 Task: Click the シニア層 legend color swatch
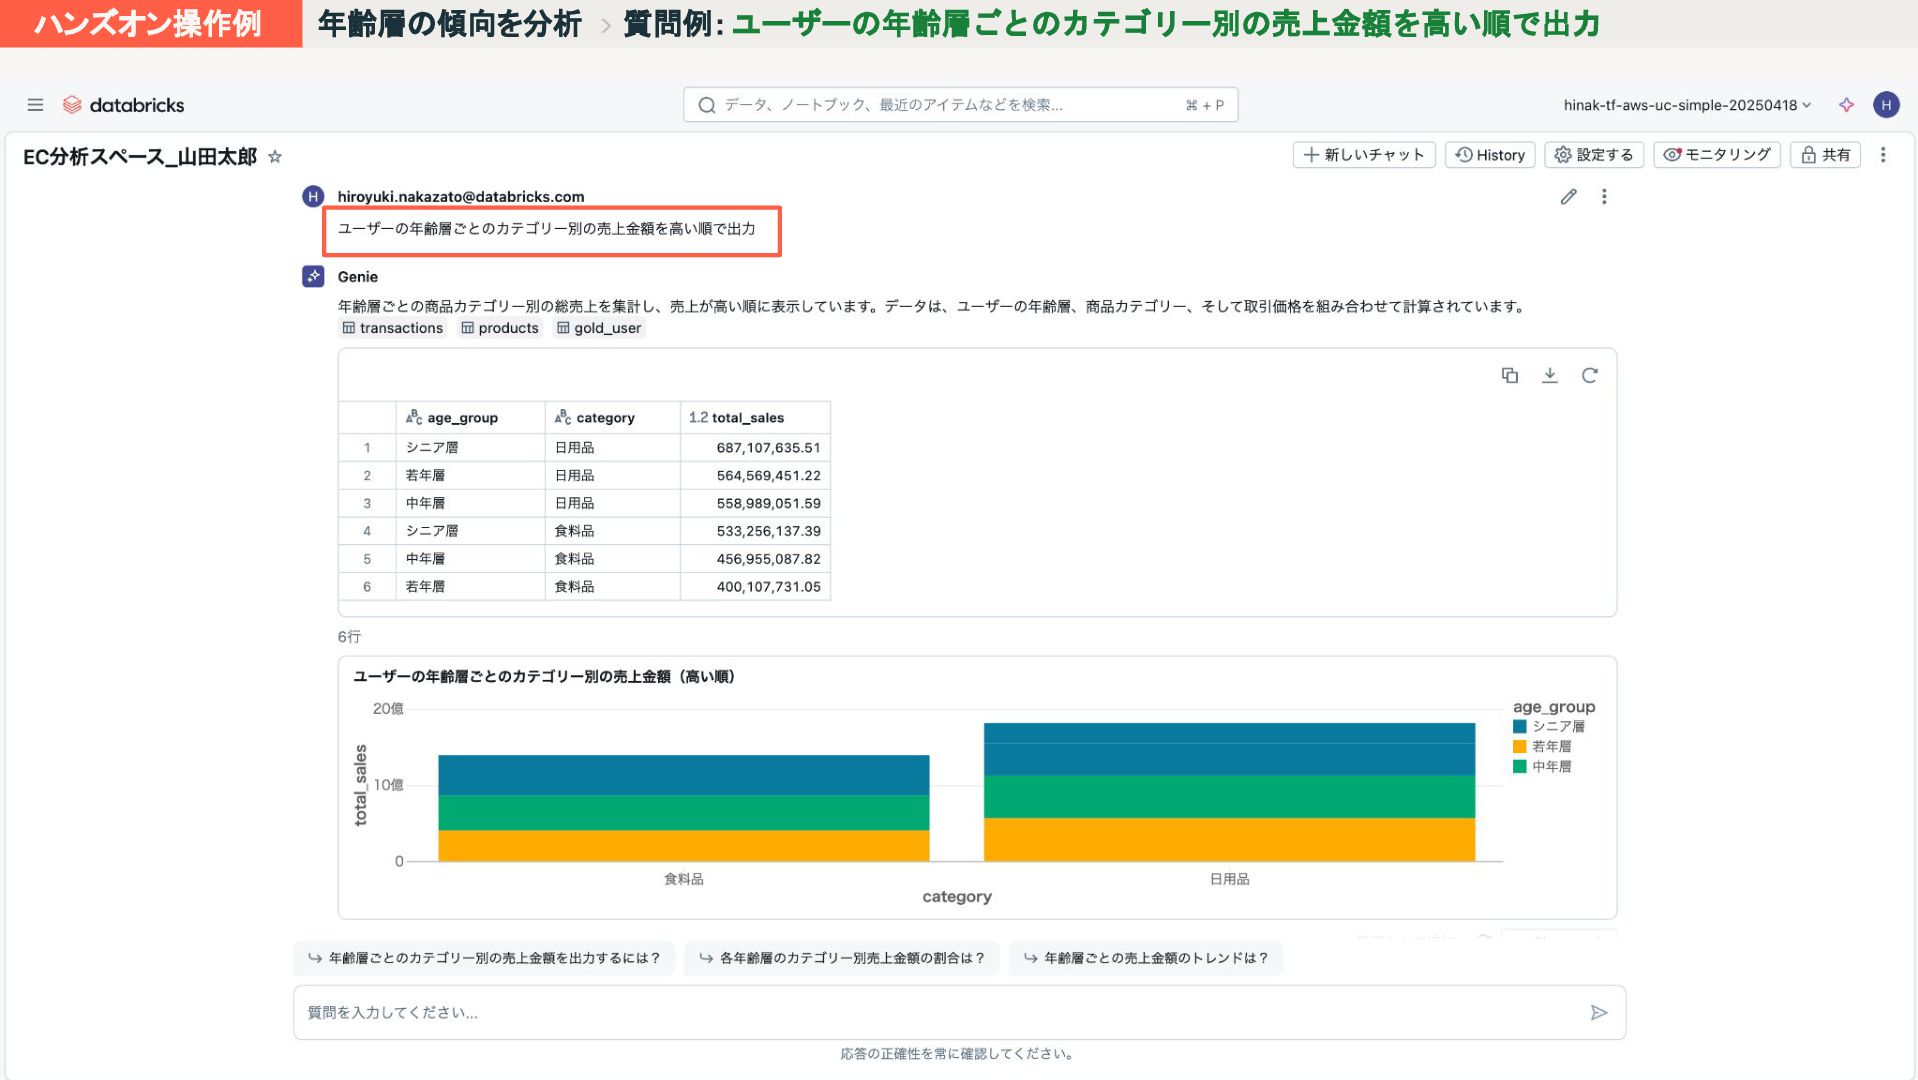point(1520,727)
